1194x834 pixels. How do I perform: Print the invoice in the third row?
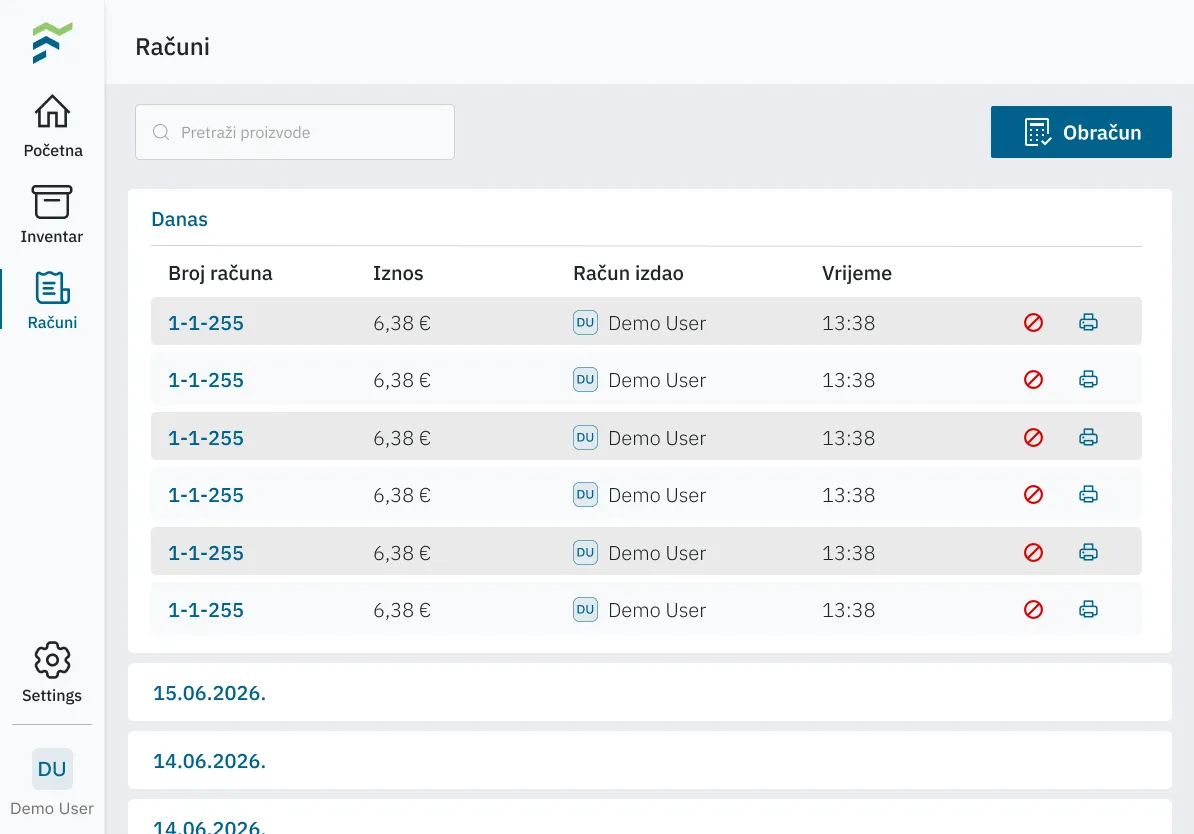[1088, 437]
